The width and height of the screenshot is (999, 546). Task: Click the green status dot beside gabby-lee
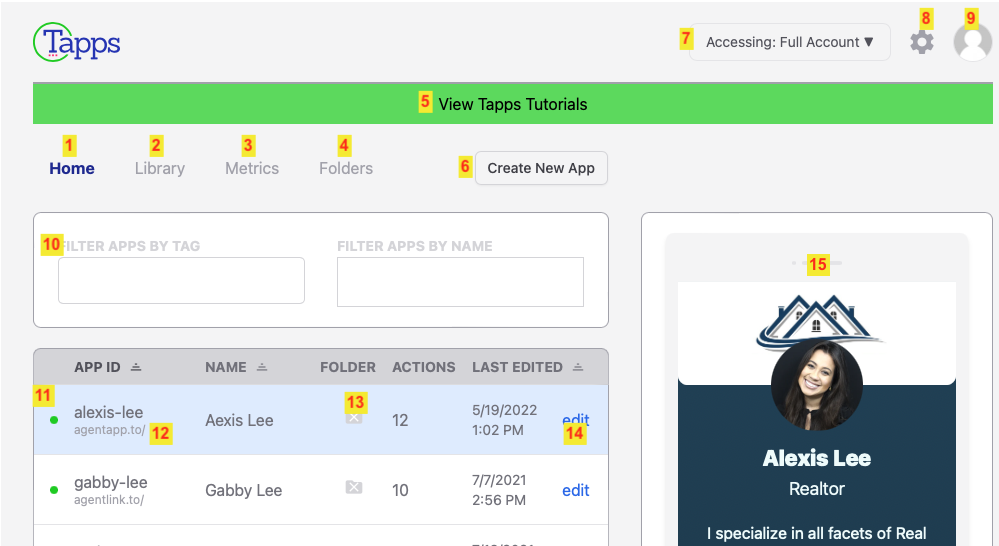(x=54, y=490)
